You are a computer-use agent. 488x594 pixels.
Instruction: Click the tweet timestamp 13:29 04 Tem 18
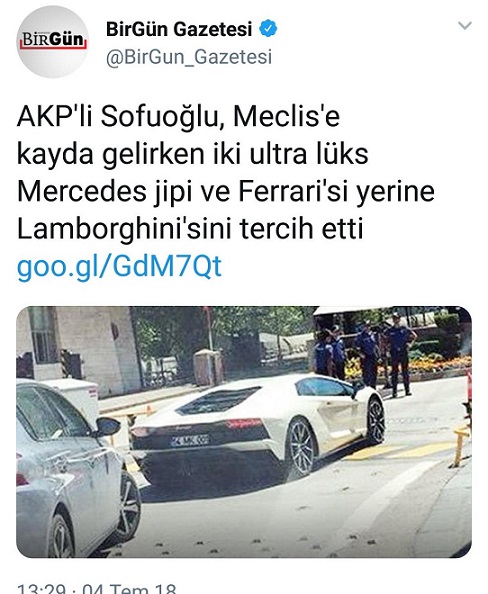[97, 588]
